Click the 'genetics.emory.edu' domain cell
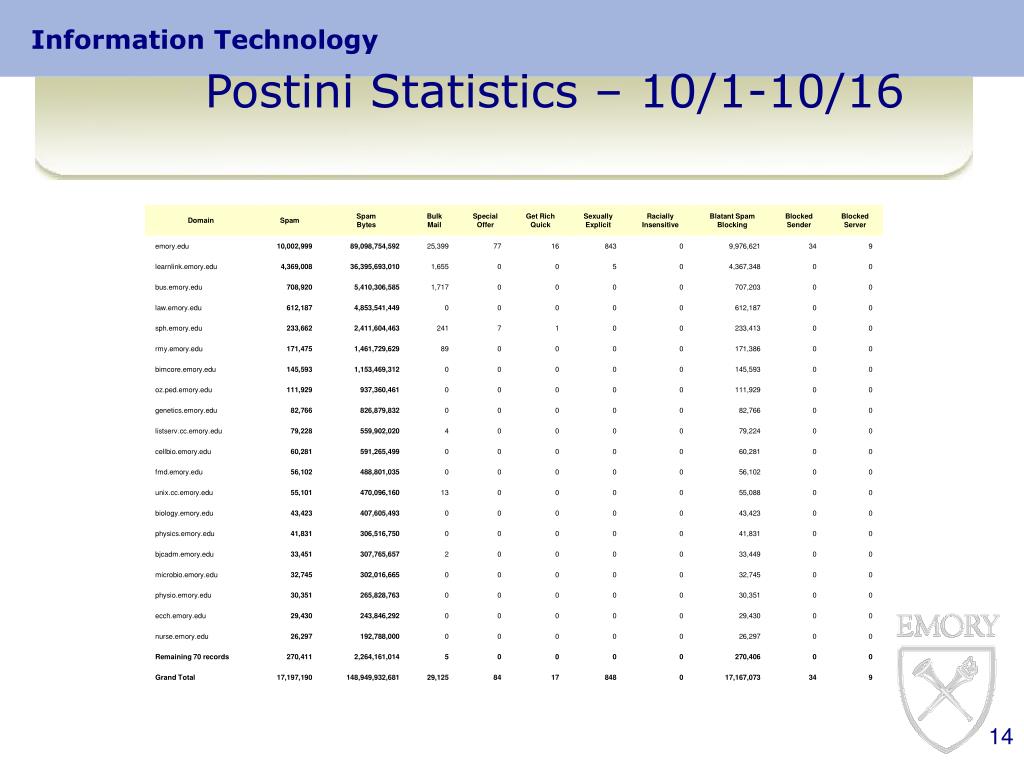The image size is (1024, 768). pyautogui.click(x=186, y=411)
